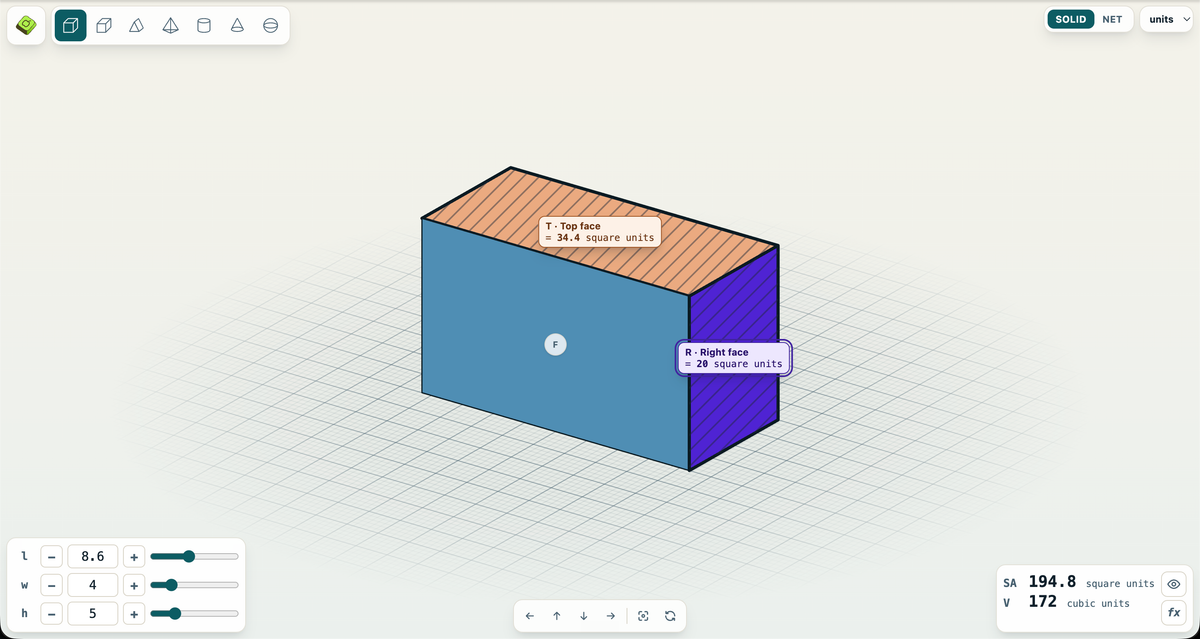Decrease height h with minus button
Screen dimensions: 1200x639
53,614
